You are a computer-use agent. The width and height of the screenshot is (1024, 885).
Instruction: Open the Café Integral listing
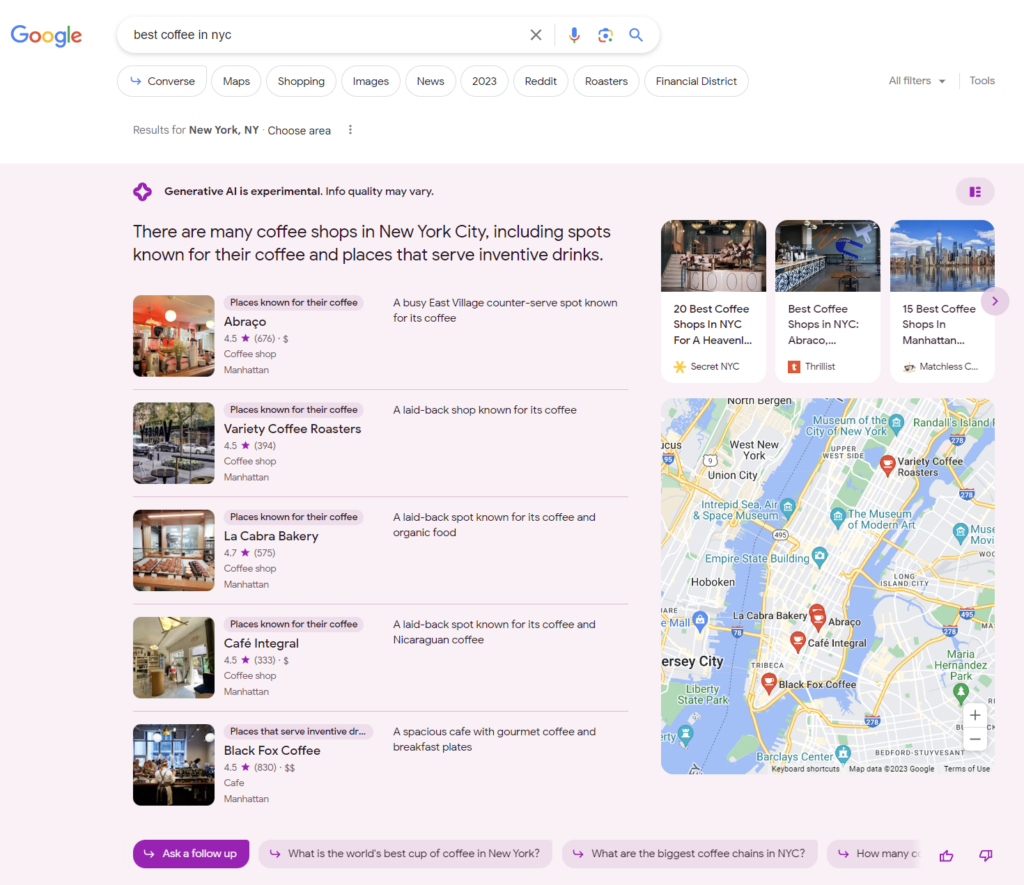261,643
